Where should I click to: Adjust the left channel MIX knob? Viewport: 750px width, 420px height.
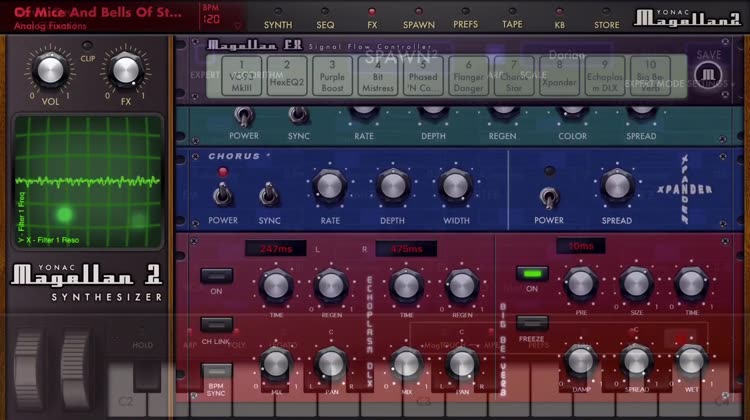[276, 365]
